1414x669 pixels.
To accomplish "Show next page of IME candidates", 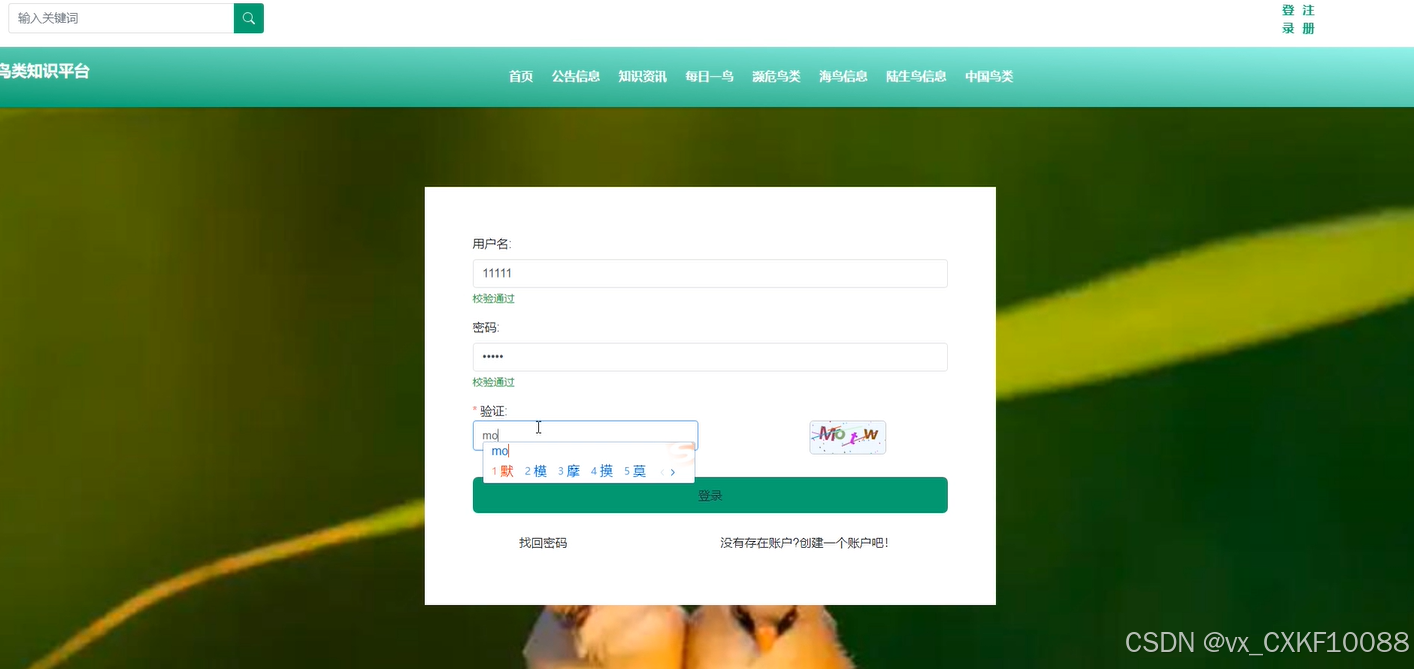I will tap(673, 472).
